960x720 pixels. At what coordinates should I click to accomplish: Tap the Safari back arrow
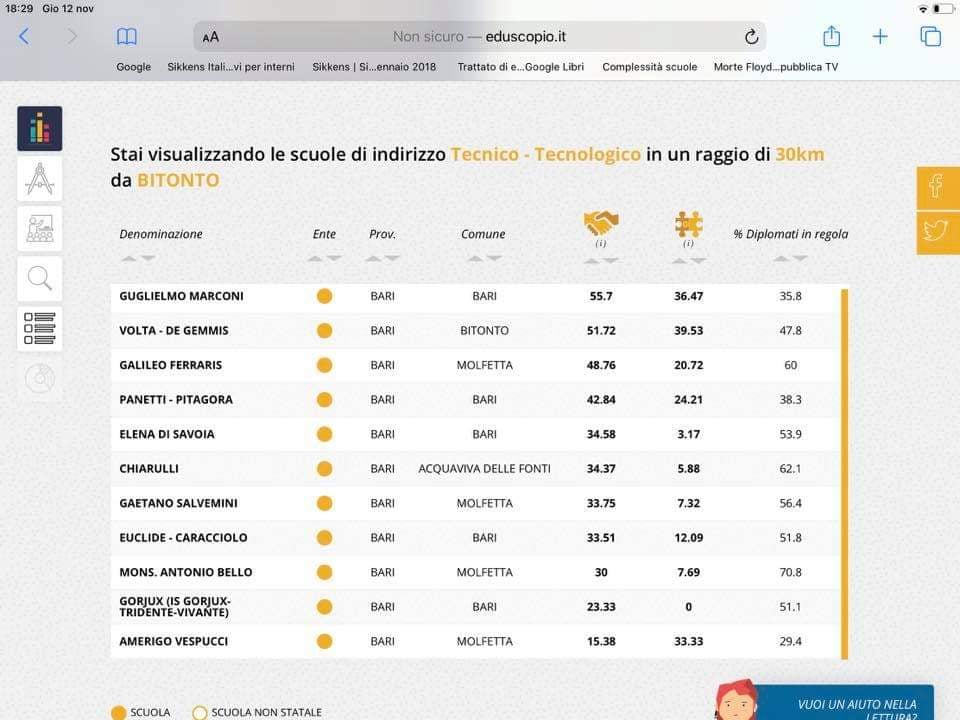pyautogui.click(x=24, y=37)
